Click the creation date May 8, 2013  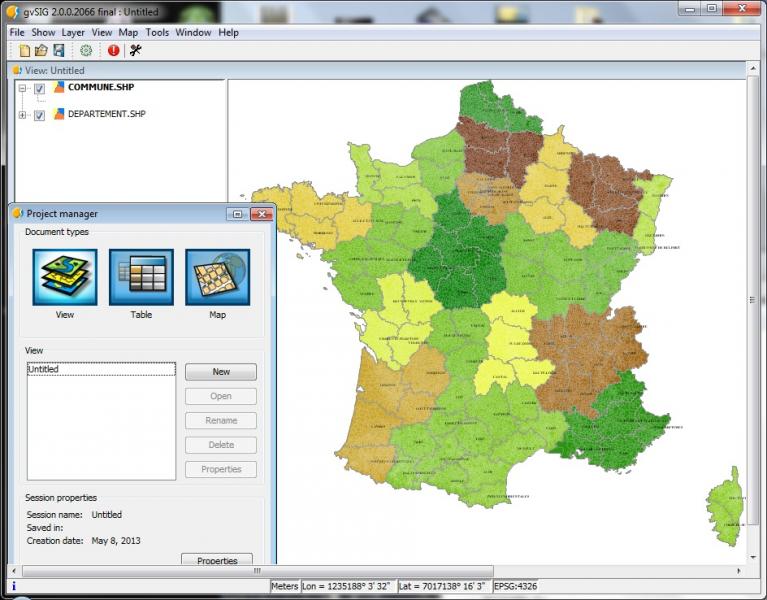(x=116, y=541)
